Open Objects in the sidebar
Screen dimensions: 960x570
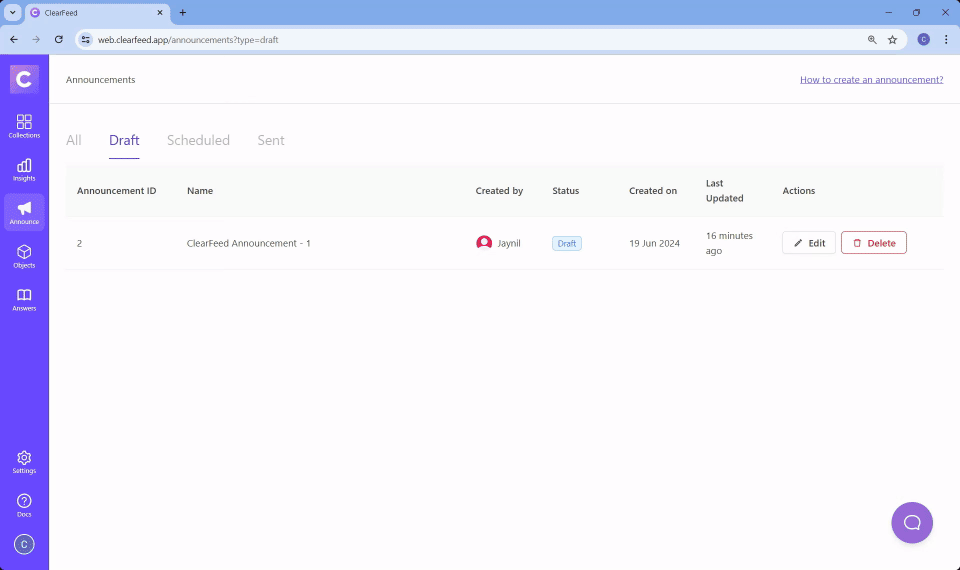(x=24, y=256)
